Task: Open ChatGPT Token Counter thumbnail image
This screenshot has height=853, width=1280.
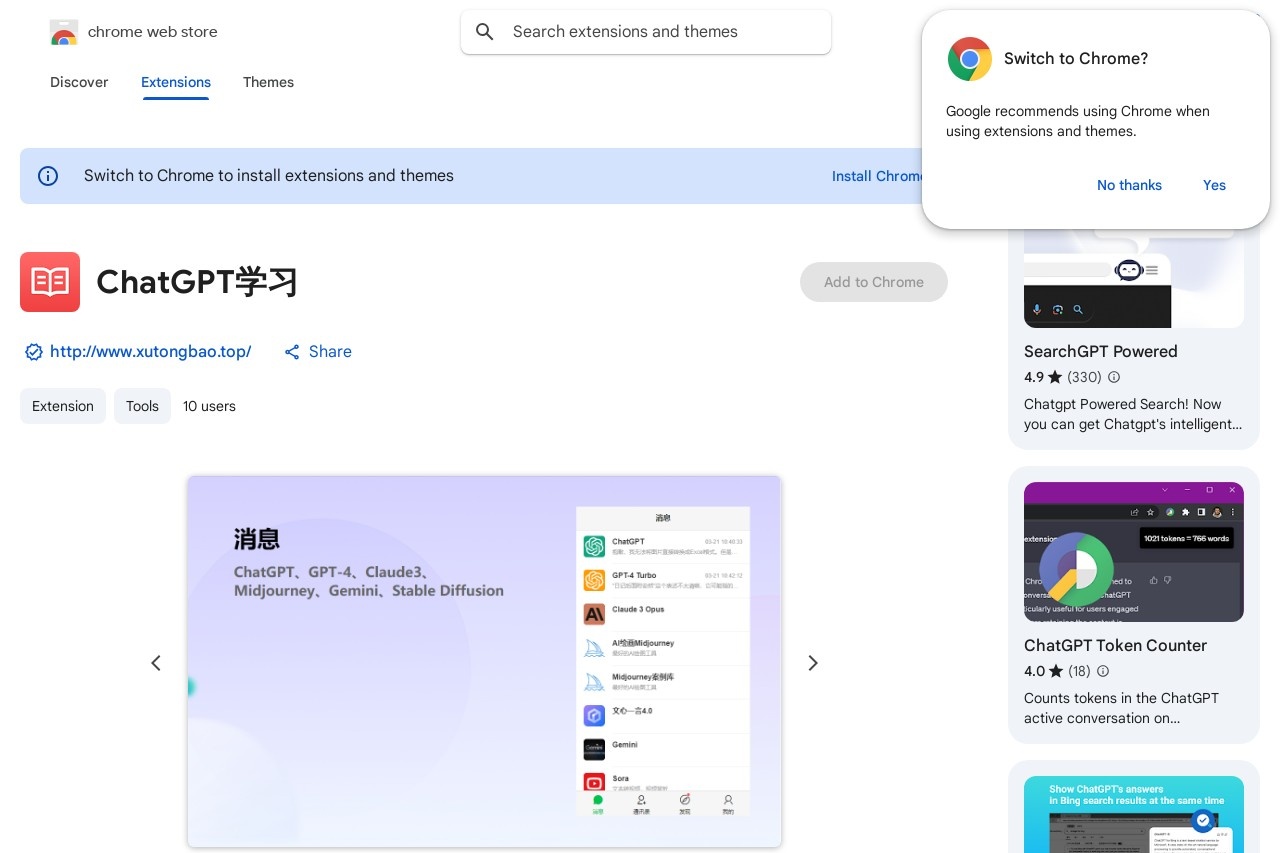Action: pyautogui.click(x=1134, y=552)
